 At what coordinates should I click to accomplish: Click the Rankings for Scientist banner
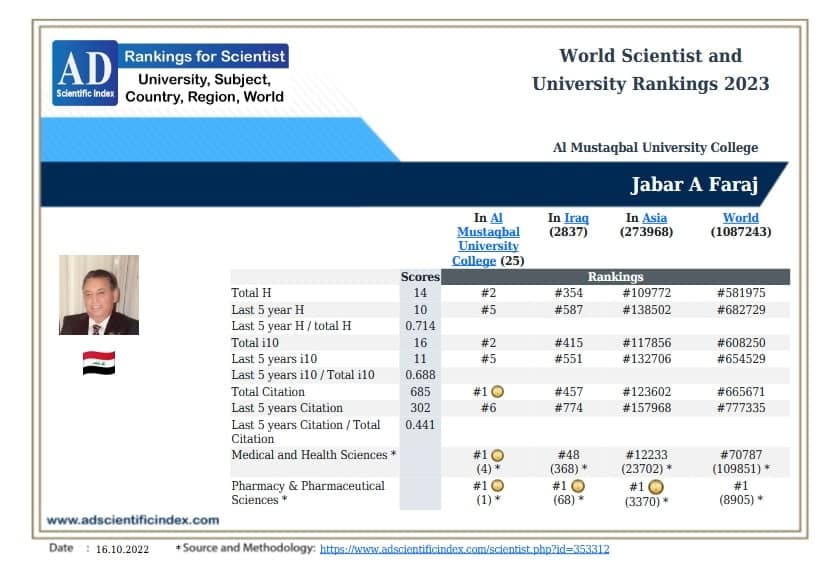click(x=204, y=56)
